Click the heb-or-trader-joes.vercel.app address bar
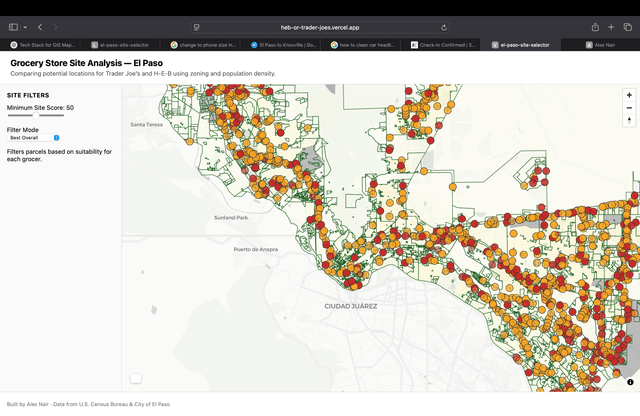 [x=319, y=27]
